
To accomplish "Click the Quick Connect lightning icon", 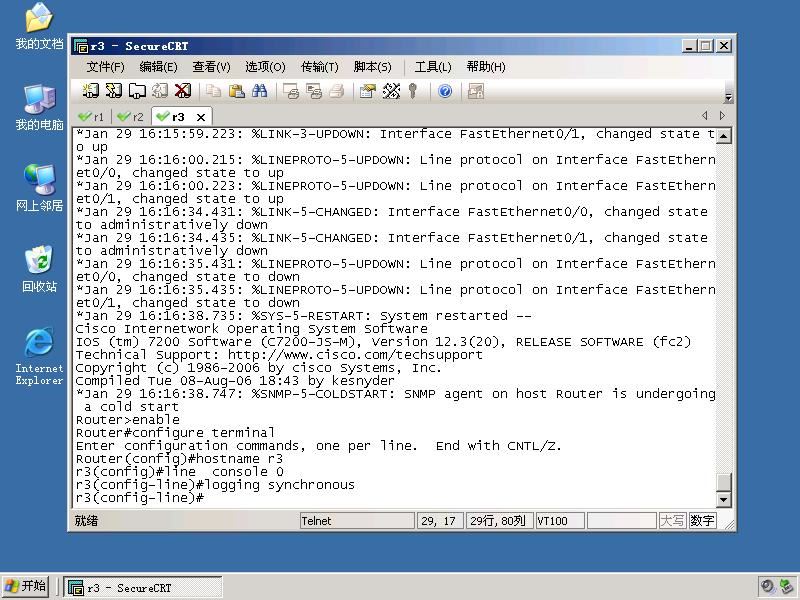I will 114,91.
